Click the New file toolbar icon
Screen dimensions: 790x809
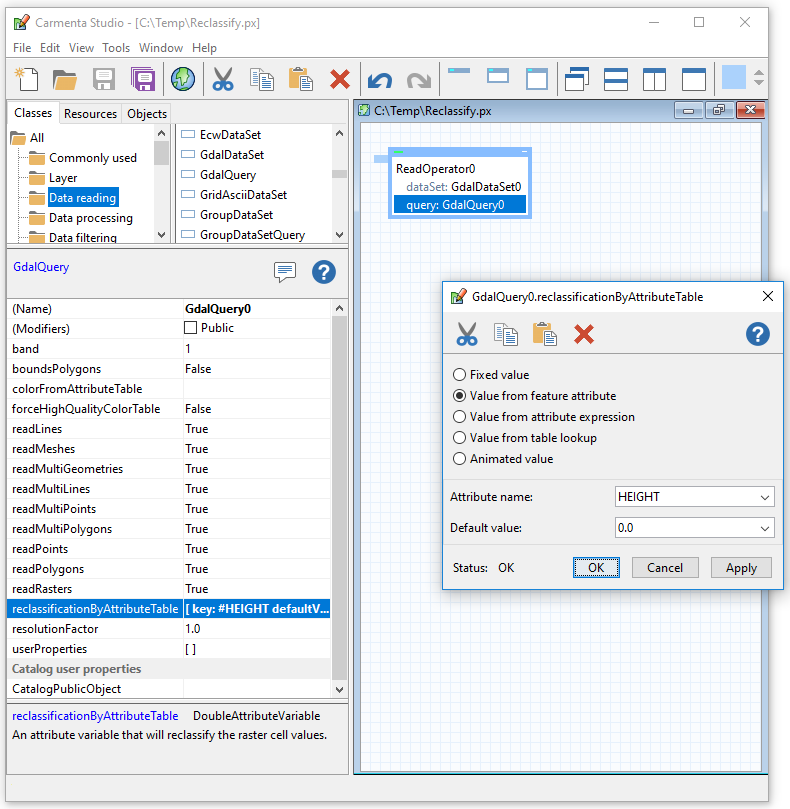tap(25, 78)
